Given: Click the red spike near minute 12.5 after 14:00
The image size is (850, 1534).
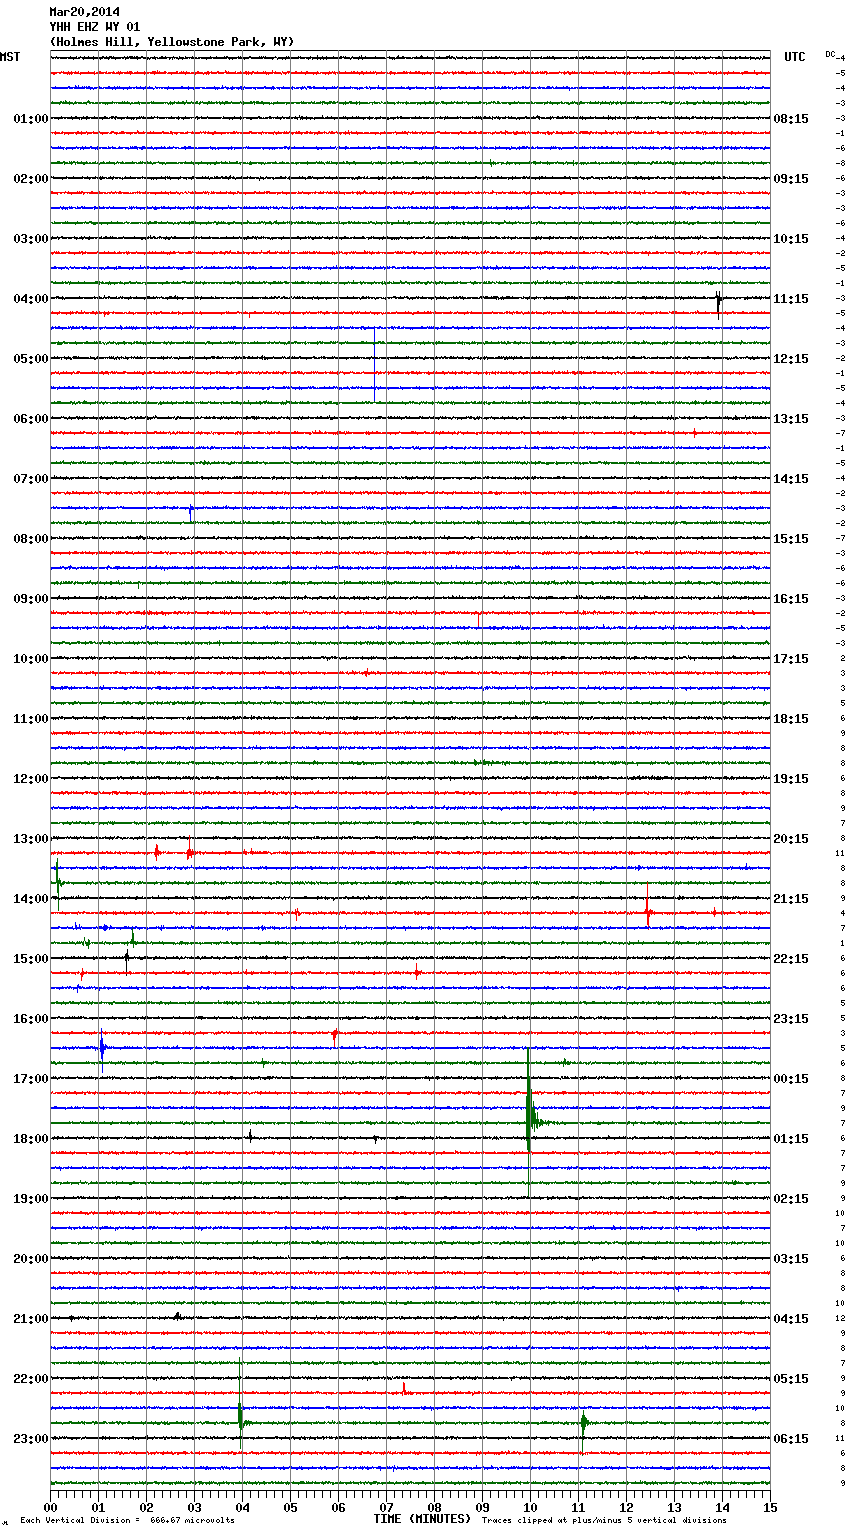Looking at the screenshot, I should click(647, 912).
